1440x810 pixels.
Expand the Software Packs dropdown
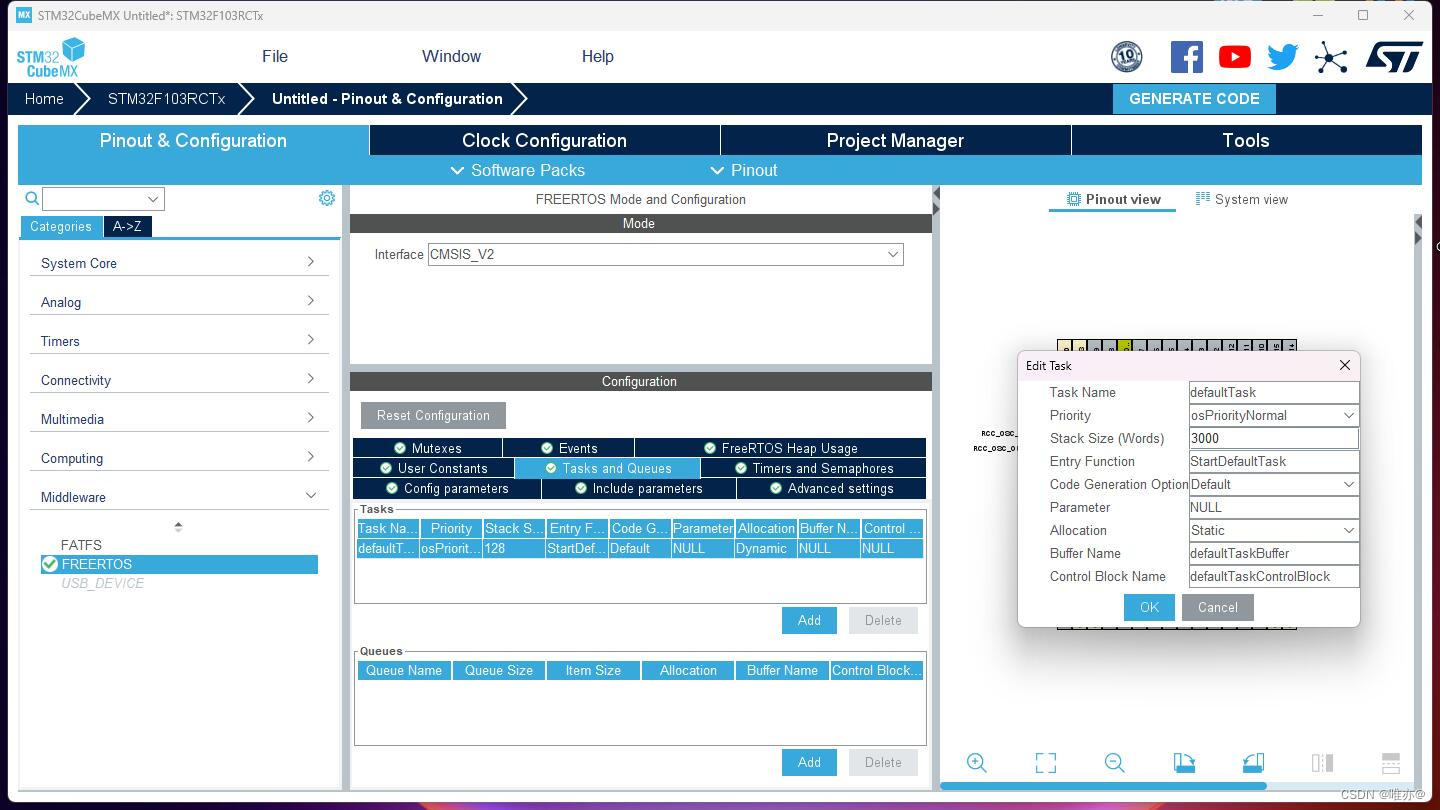pyautogui.click(x=518, y=170)
